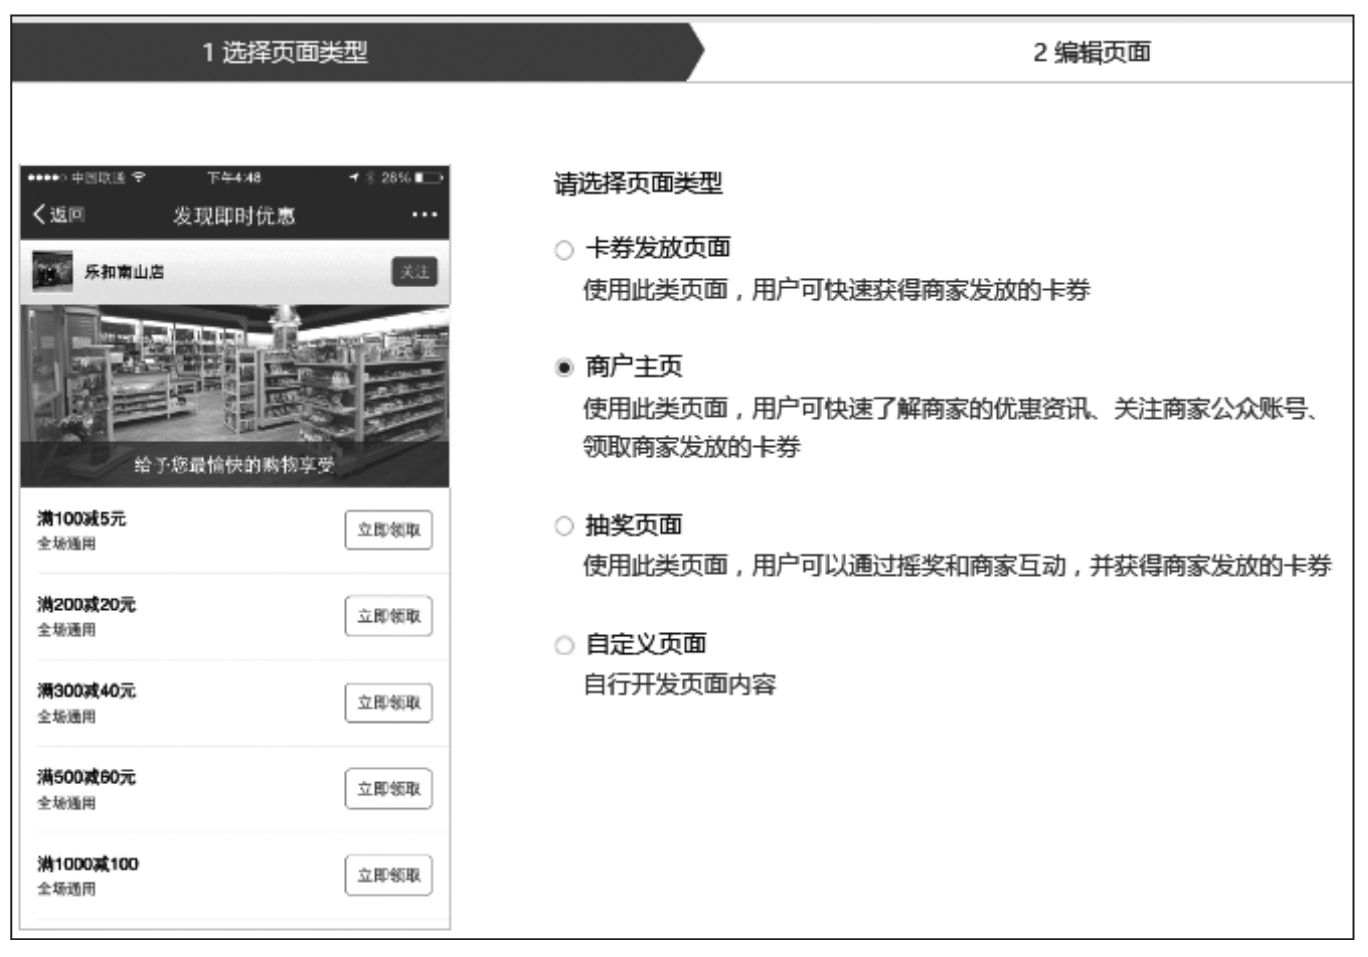Choose the 抽奖页面 radio button
Screen dimensions: 1368x957
point(564,526)
